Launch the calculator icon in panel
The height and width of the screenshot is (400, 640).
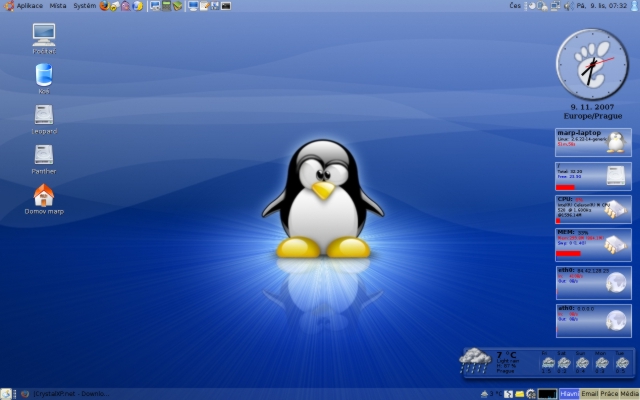coord(166,6)
